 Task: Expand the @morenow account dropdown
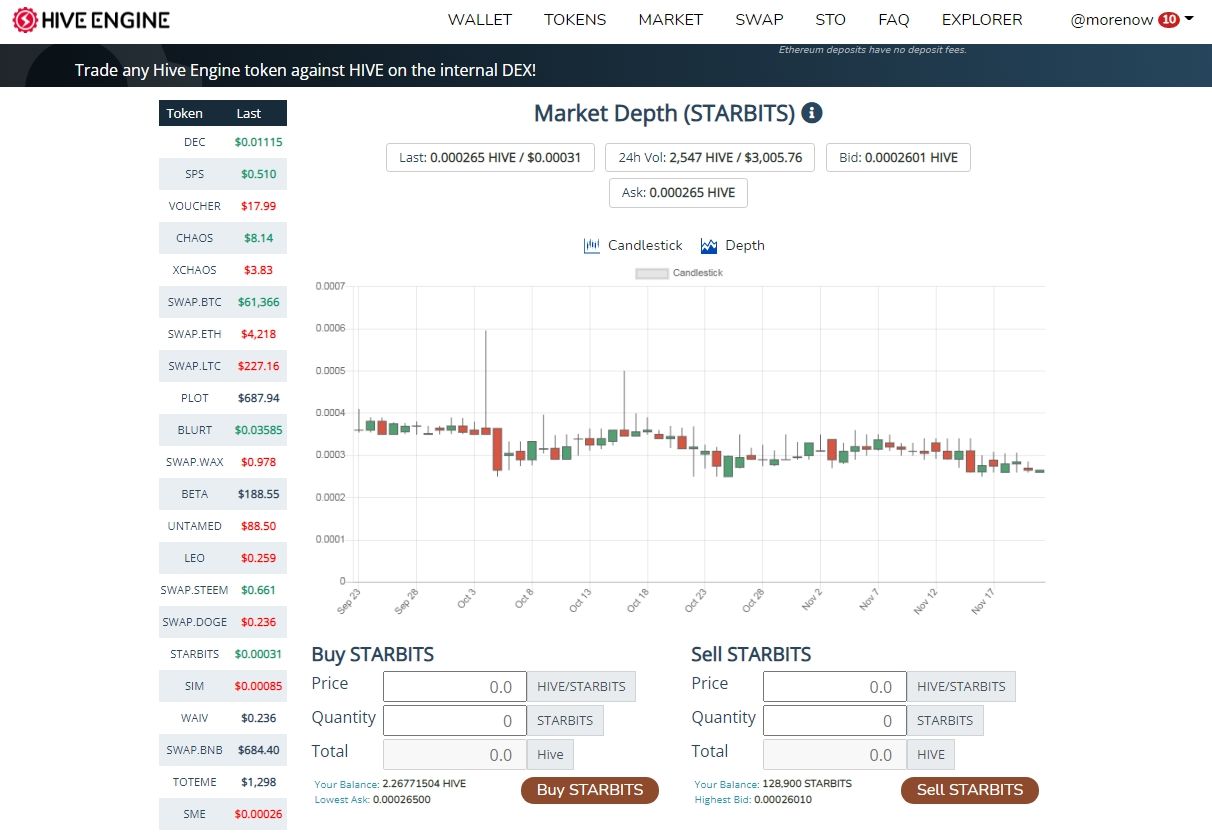click(1132, 20)
